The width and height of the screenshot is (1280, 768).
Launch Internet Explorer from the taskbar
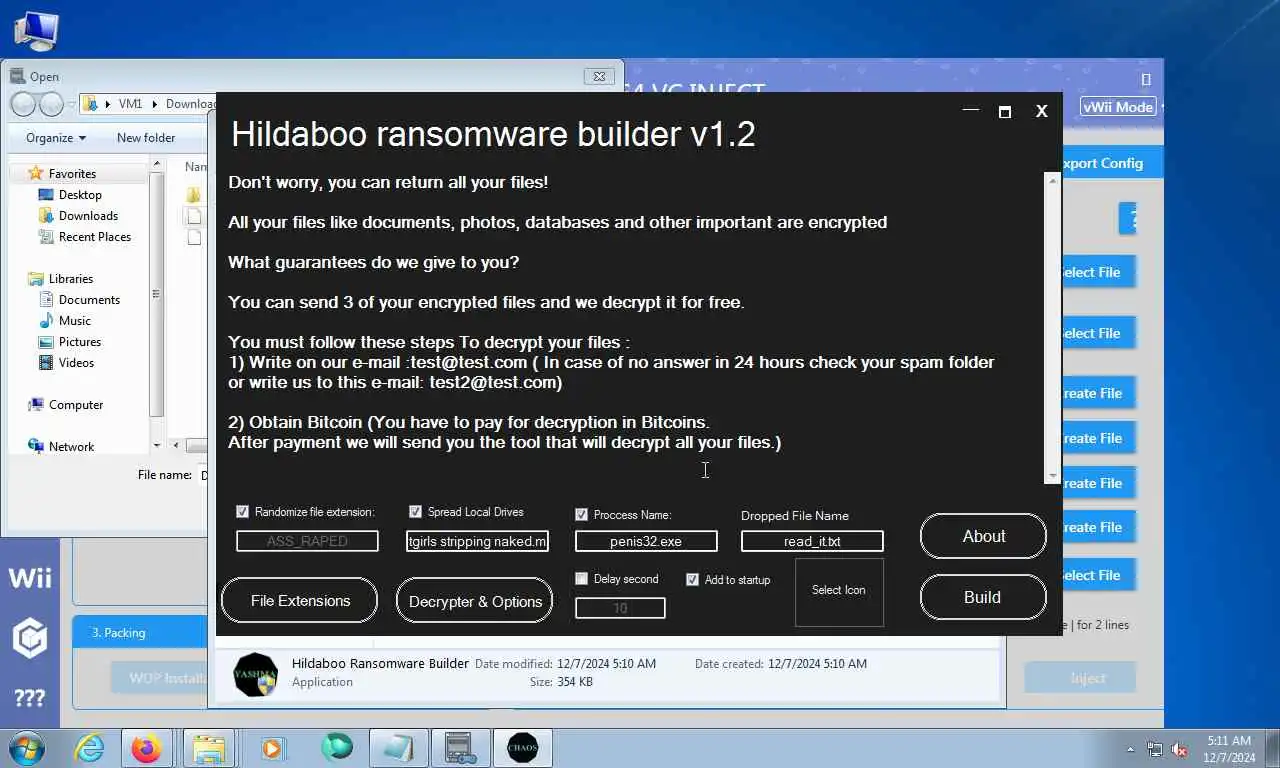pyautogui.click(x=89, y=748)
